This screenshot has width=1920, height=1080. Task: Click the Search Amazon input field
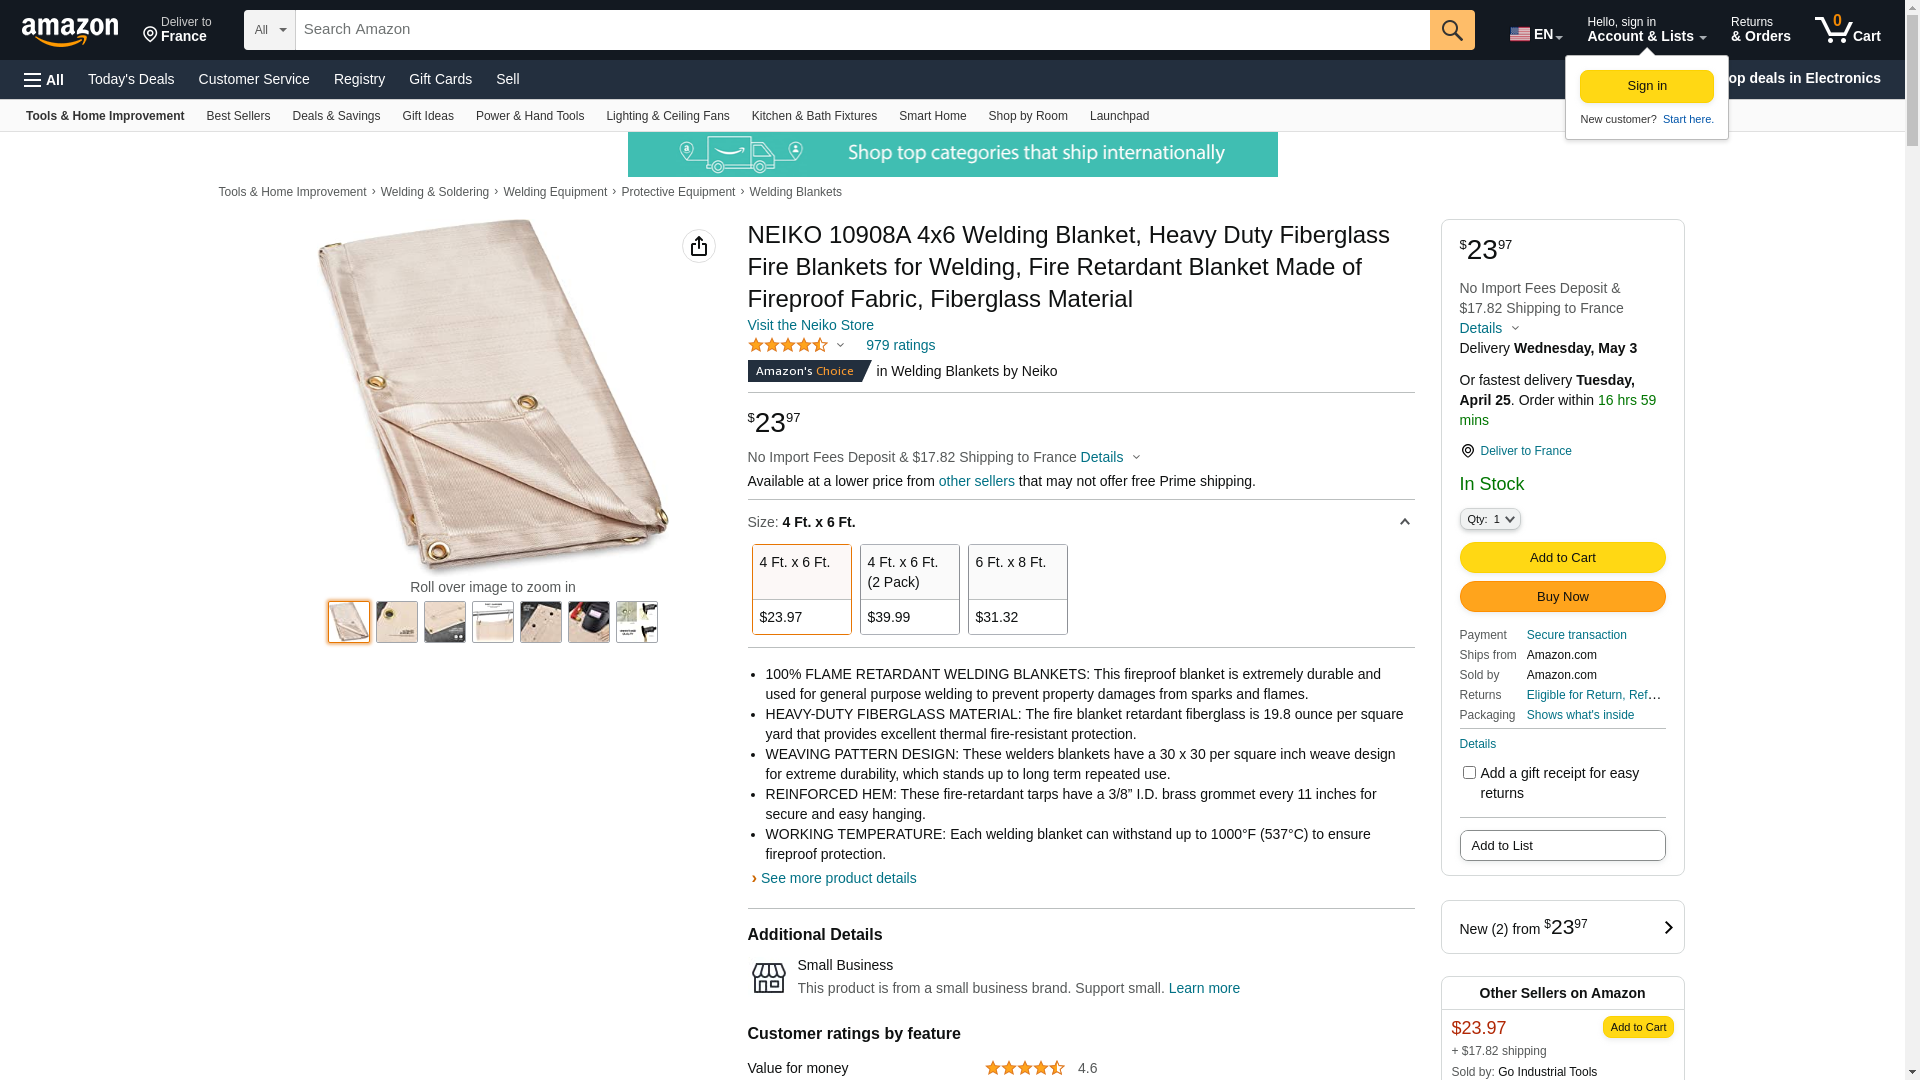click(862, 30)
